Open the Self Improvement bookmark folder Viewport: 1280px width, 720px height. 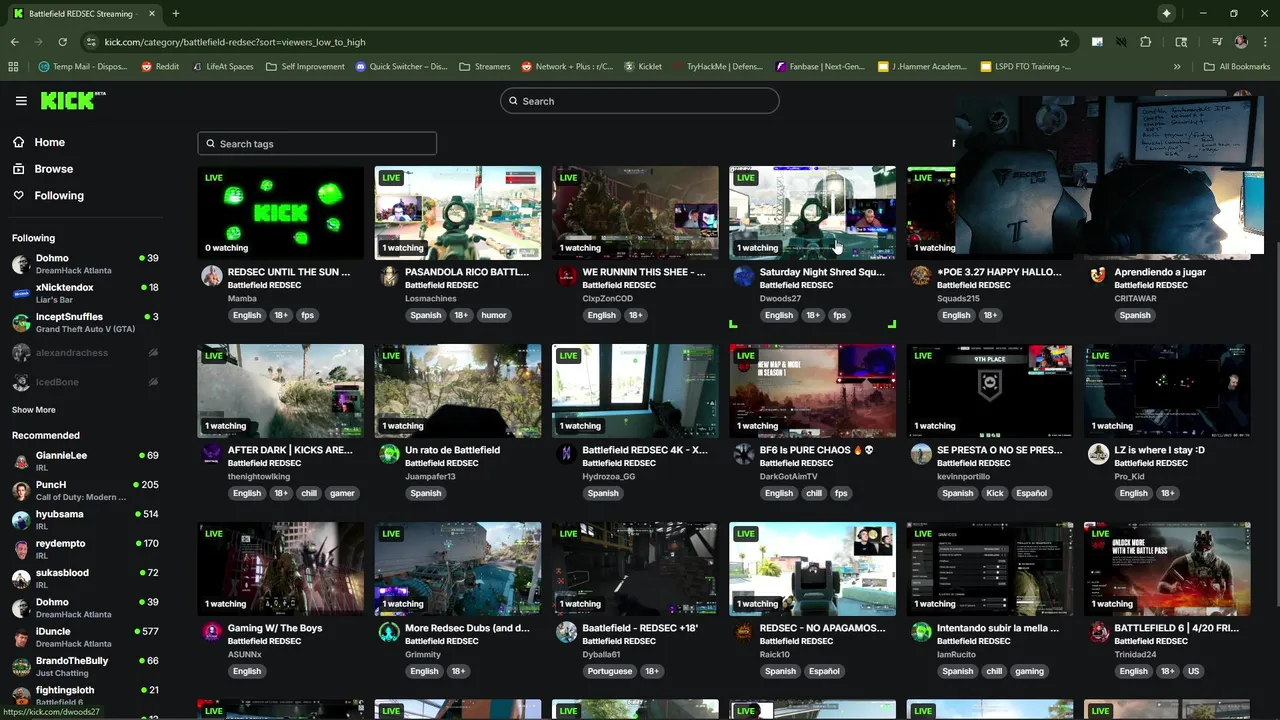[305, 67]
